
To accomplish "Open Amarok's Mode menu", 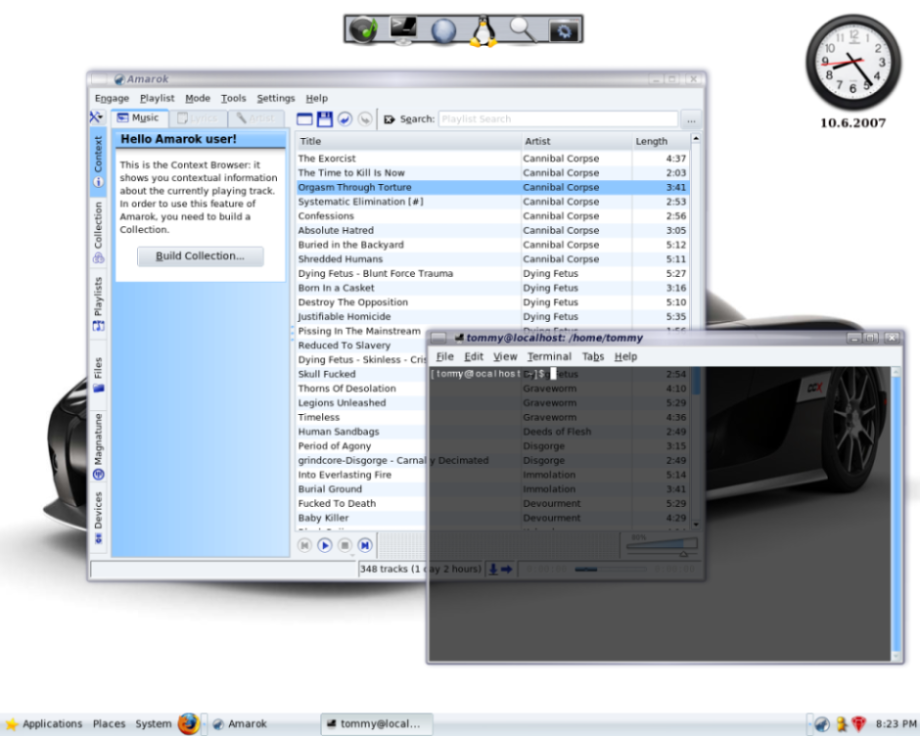I will pyautogui.click(x=198, y=98).
